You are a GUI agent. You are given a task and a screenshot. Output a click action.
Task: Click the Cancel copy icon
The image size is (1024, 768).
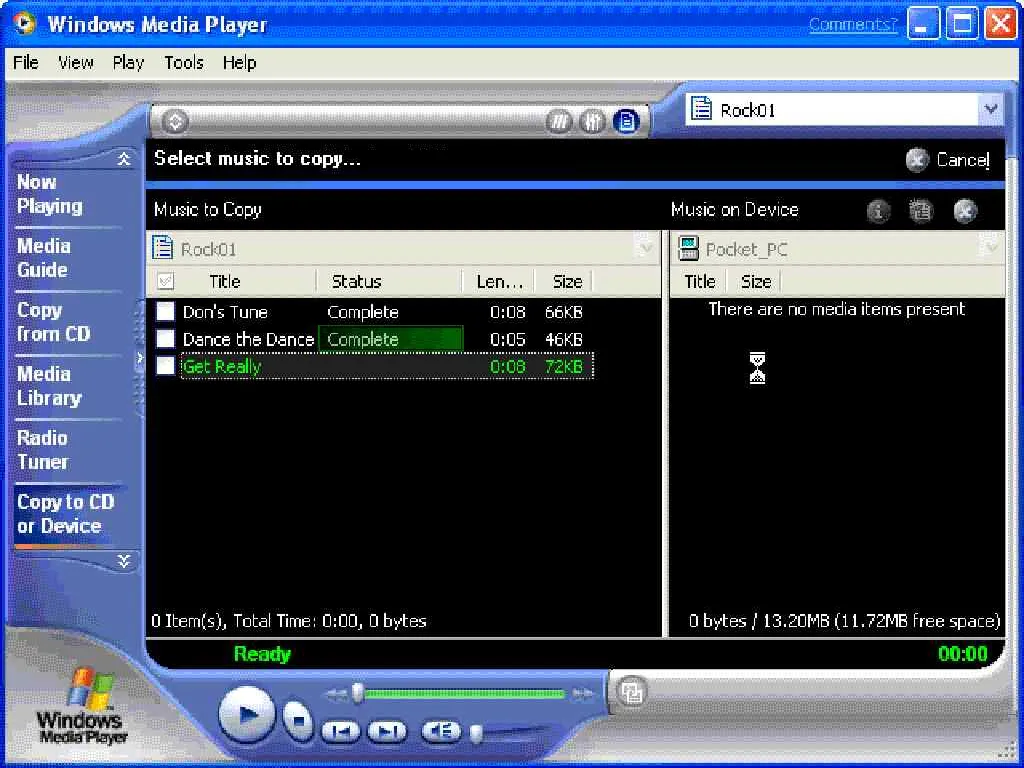pyautogui.click(x=917, y=159)
